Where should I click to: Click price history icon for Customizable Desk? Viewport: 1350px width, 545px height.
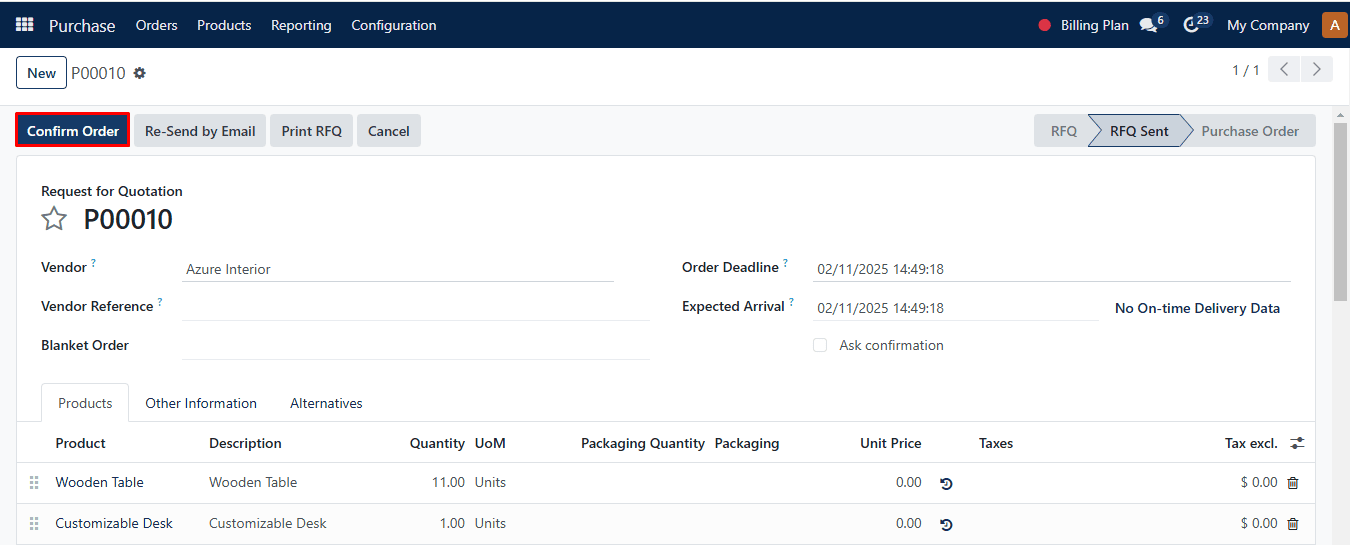tap(946, 524)
